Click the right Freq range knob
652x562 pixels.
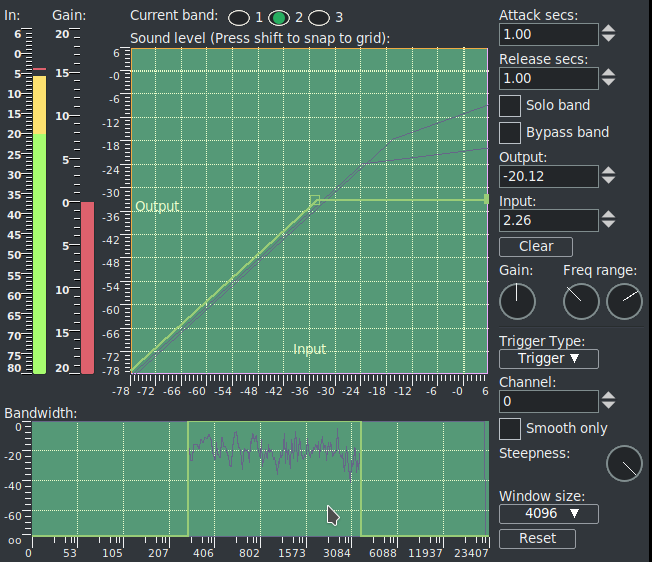pos(625,300)
